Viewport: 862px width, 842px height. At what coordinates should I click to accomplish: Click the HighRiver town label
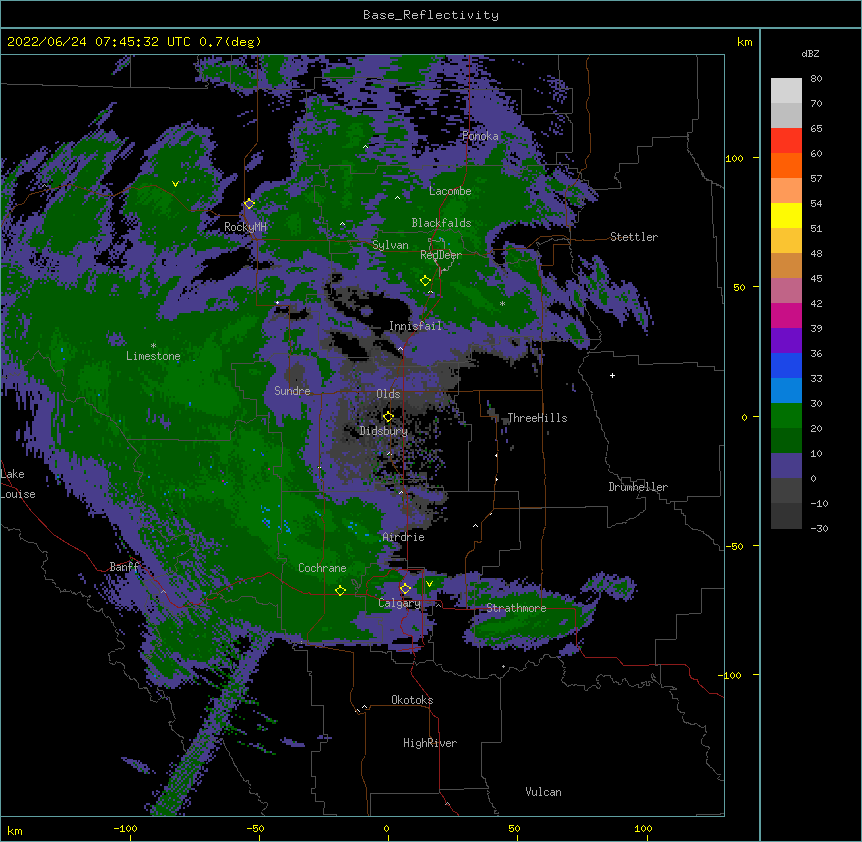(x=430, y=743)
